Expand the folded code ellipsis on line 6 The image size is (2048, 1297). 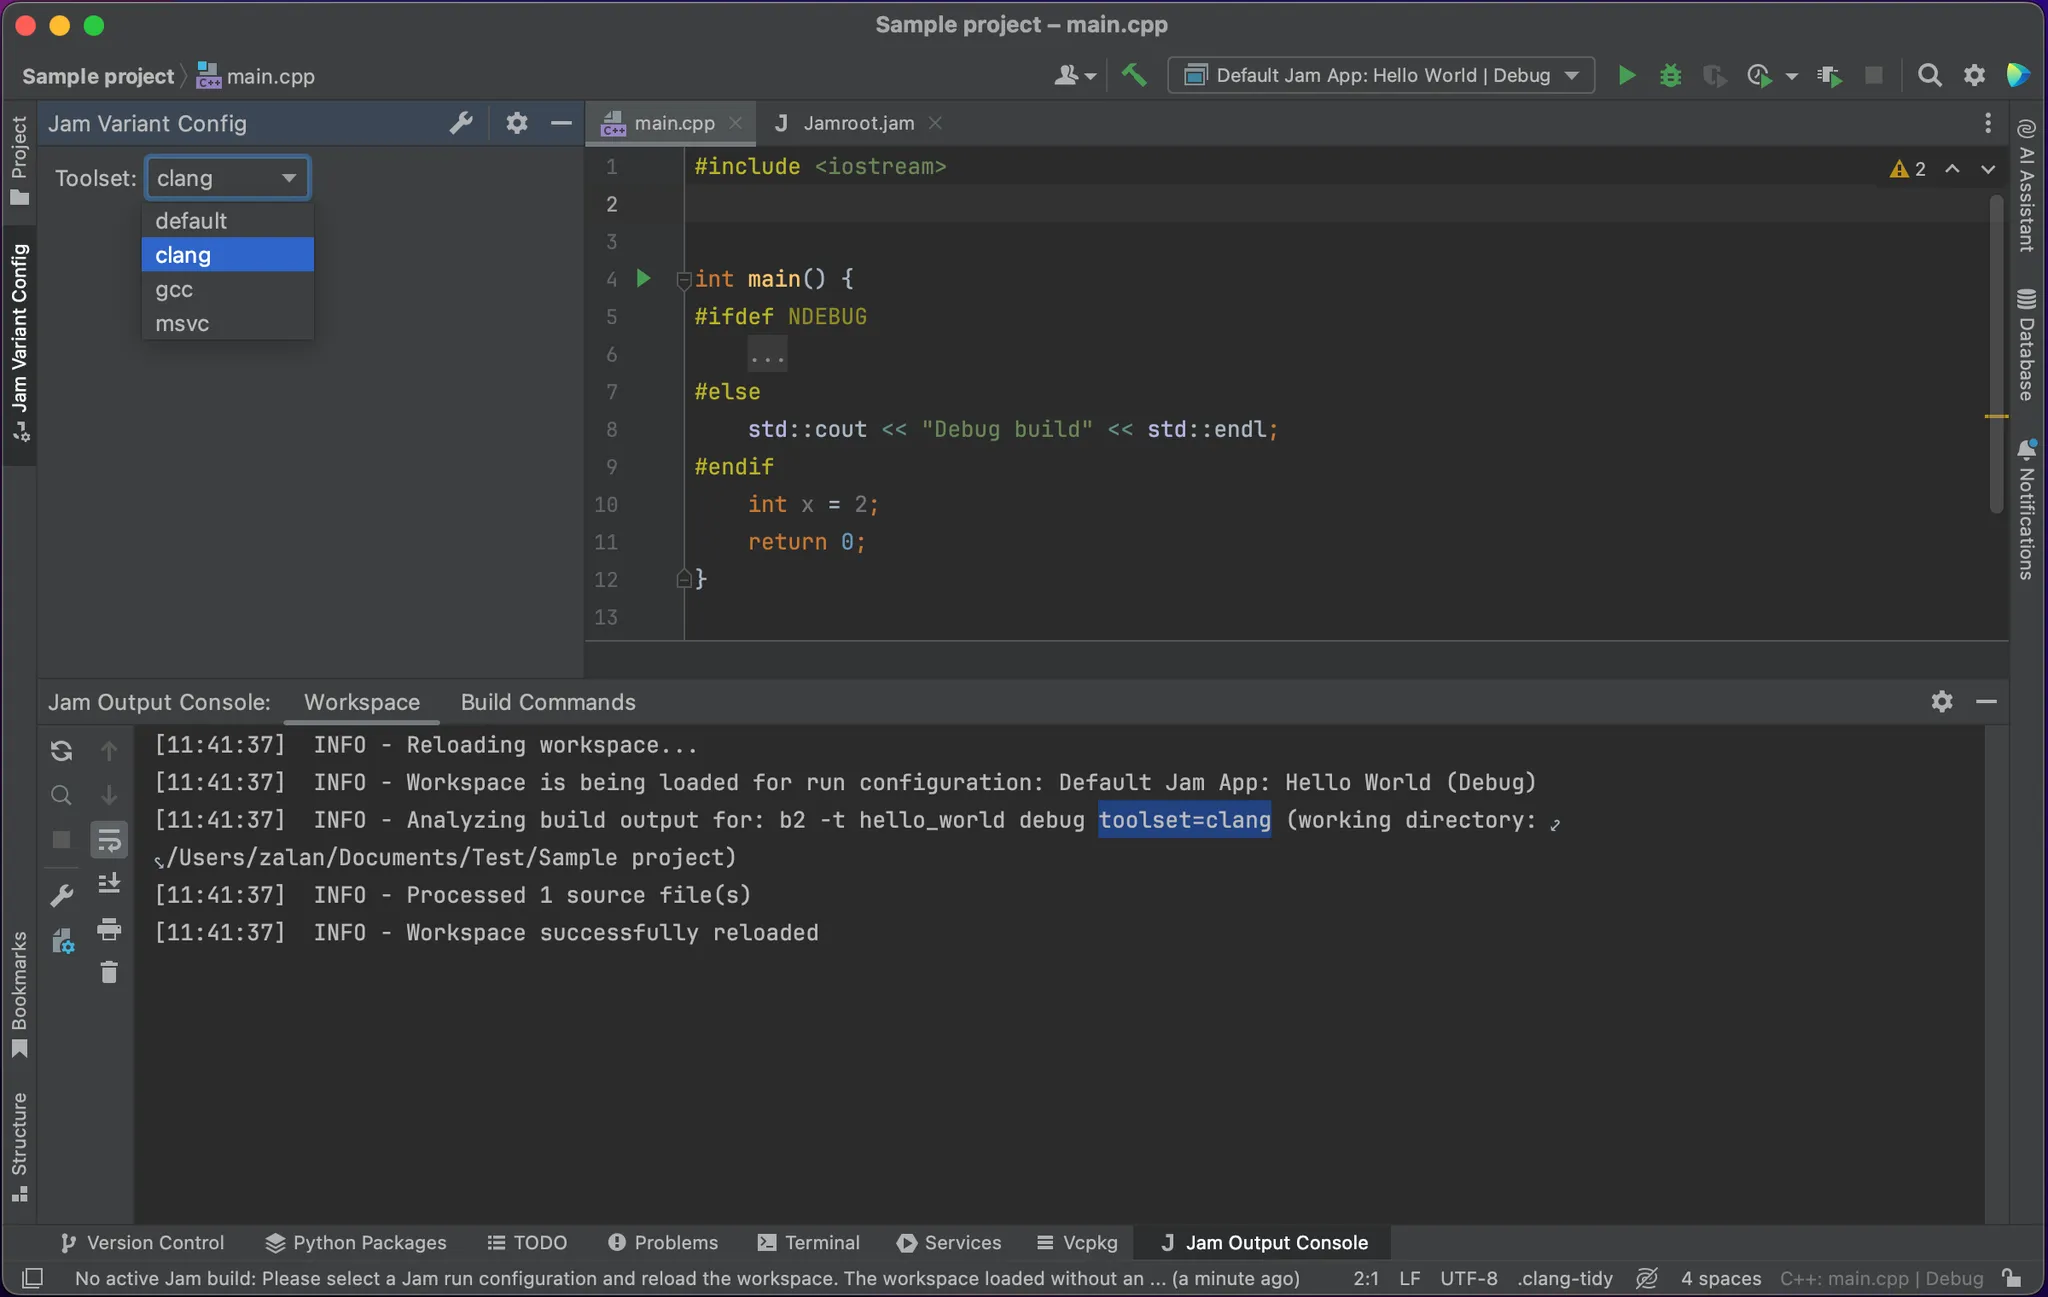pyautogui.click(x=768, y=355)
